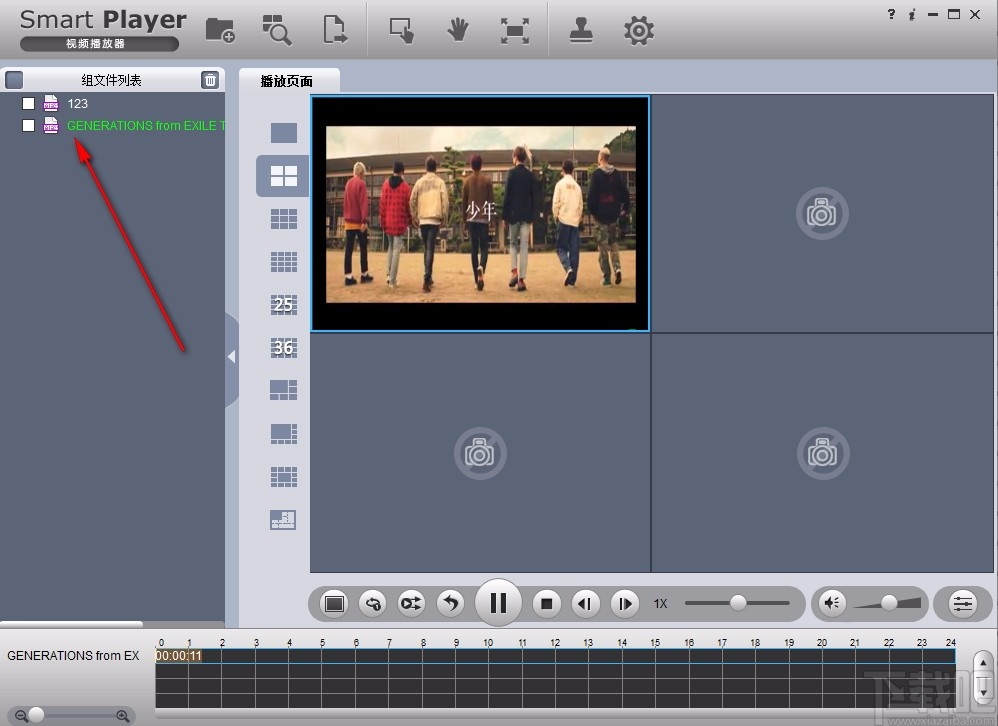Open the file search icon

pos(277,30)
